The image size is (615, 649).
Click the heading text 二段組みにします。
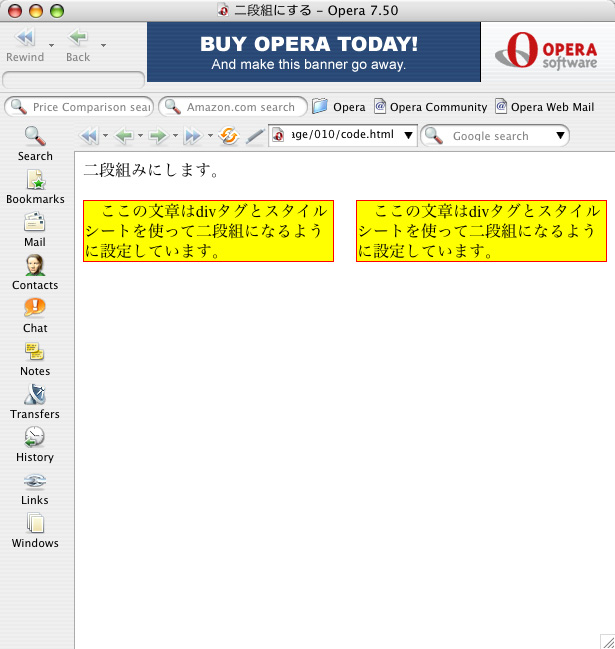point(151,170)
